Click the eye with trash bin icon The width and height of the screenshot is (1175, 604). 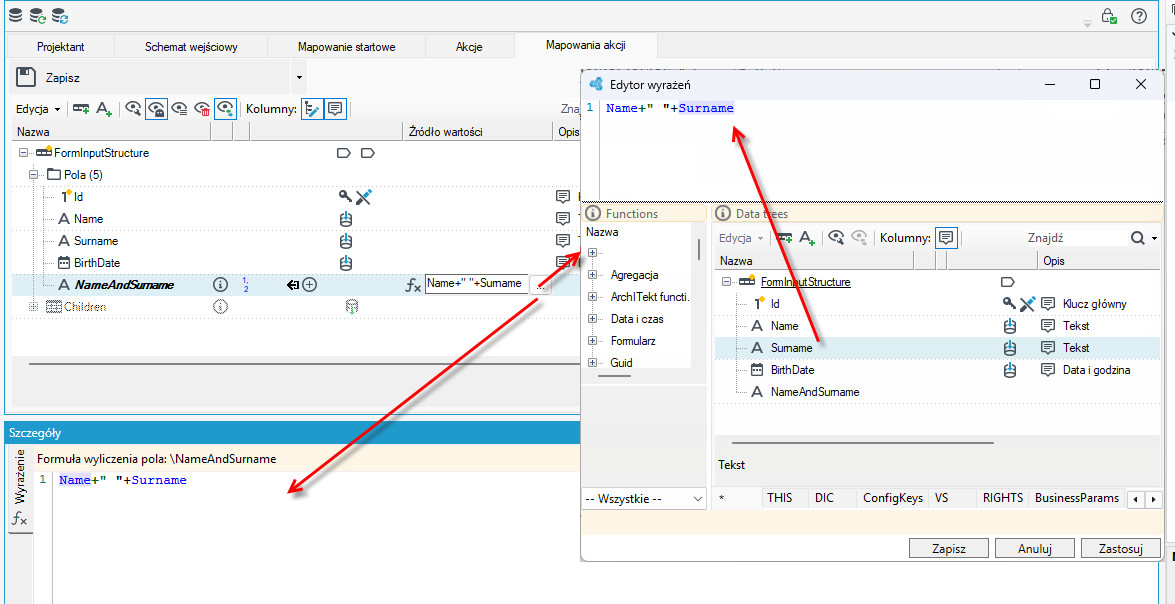point(202,109)
